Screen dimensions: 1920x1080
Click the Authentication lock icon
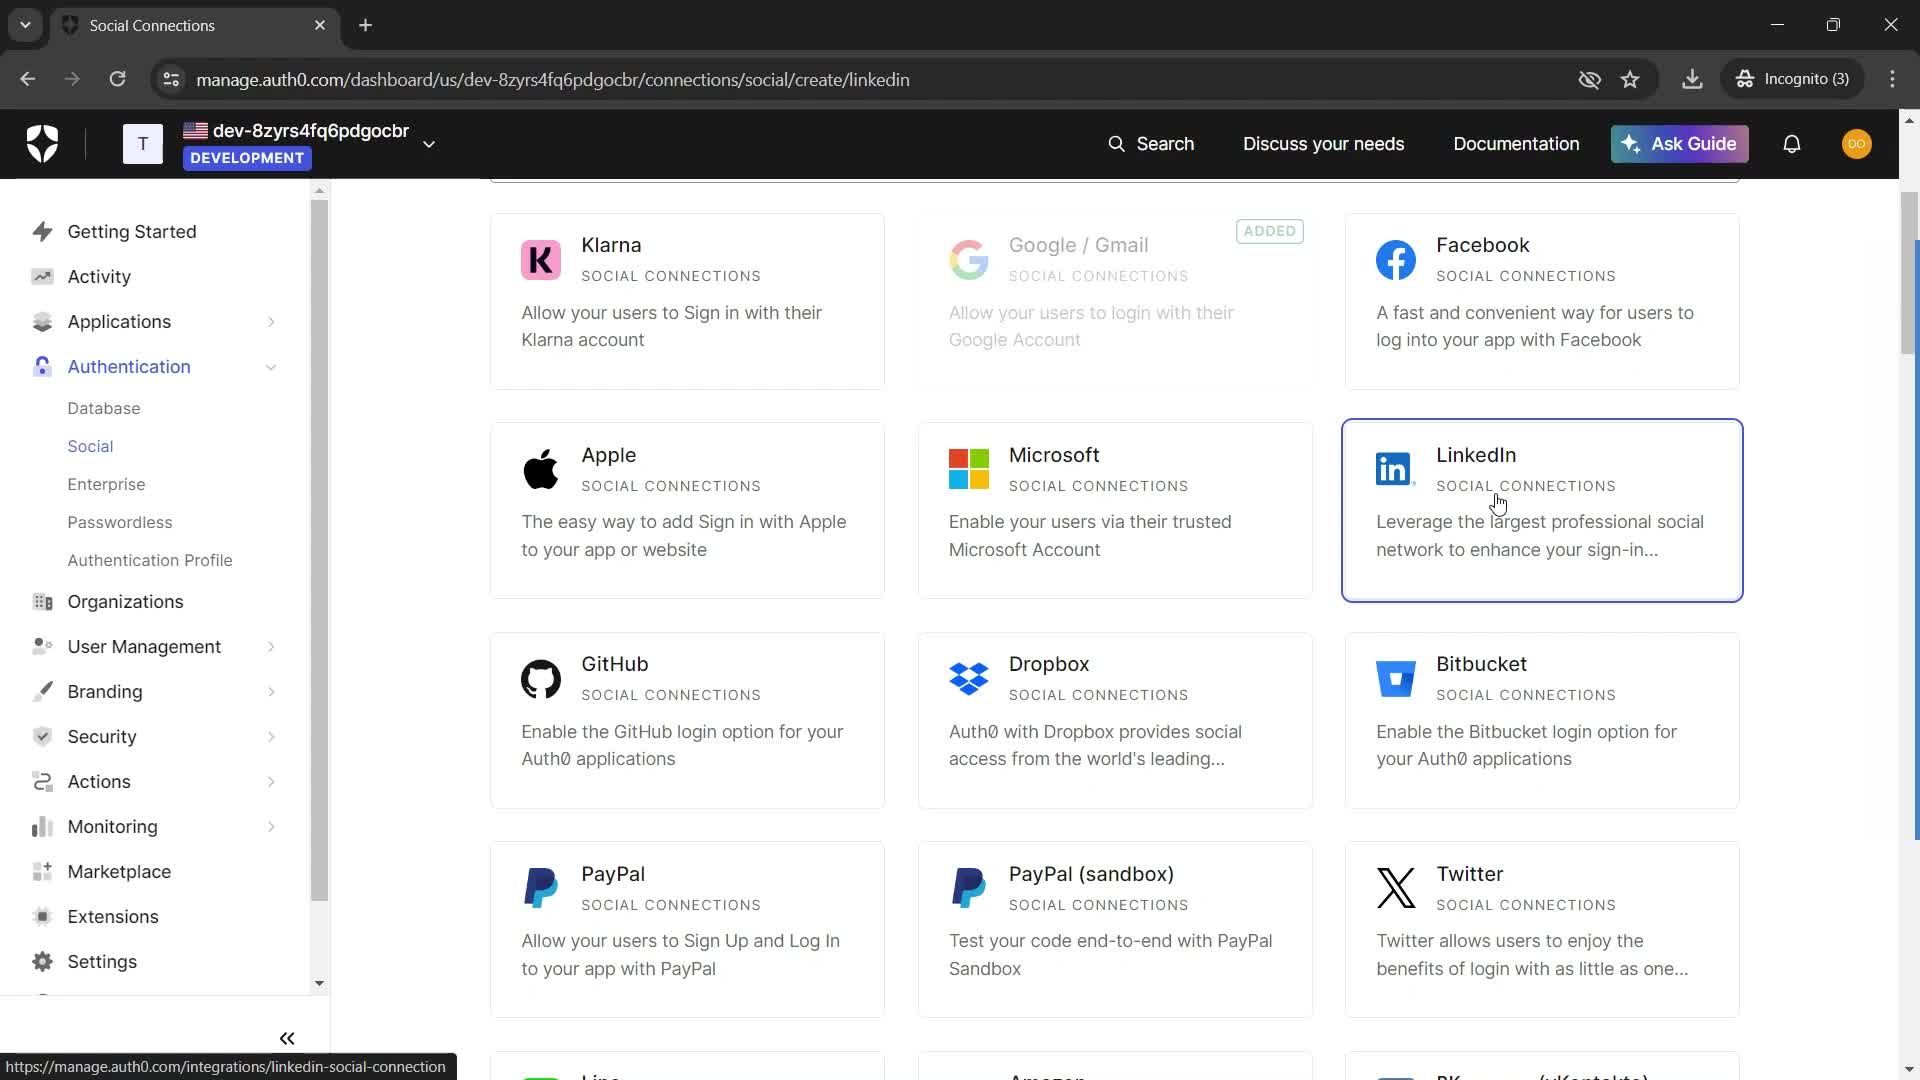[42, 367]
